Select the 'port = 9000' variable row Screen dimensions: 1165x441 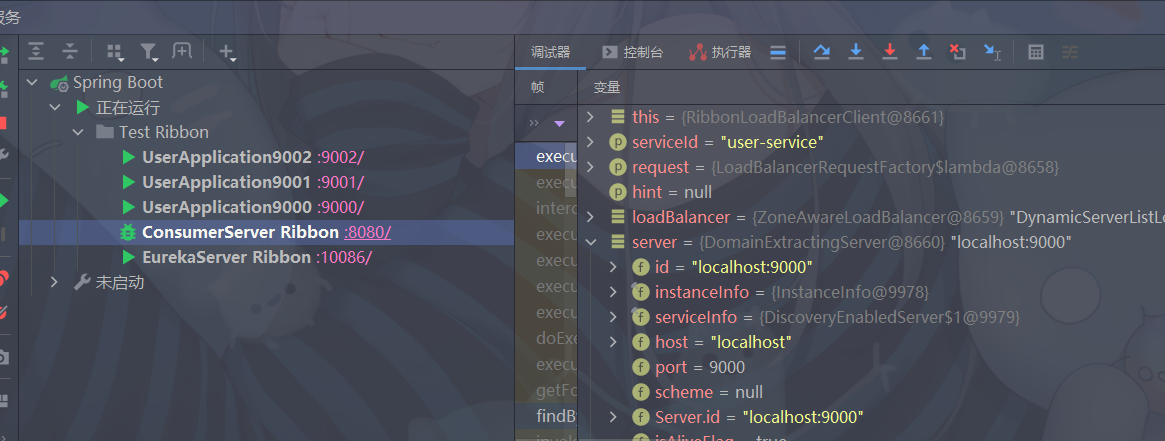click(x=871, y=367)
